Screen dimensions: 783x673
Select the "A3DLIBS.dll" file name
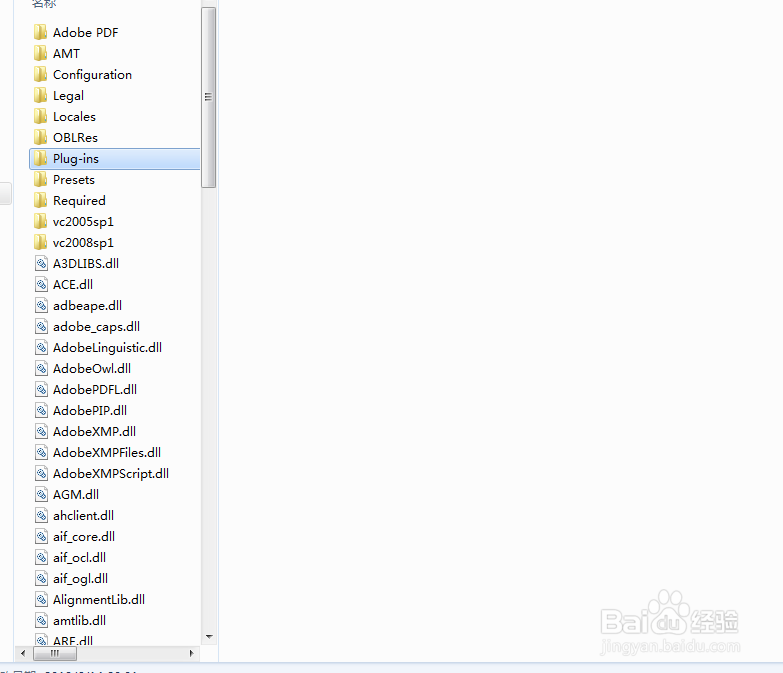click(x=86, y=264)
